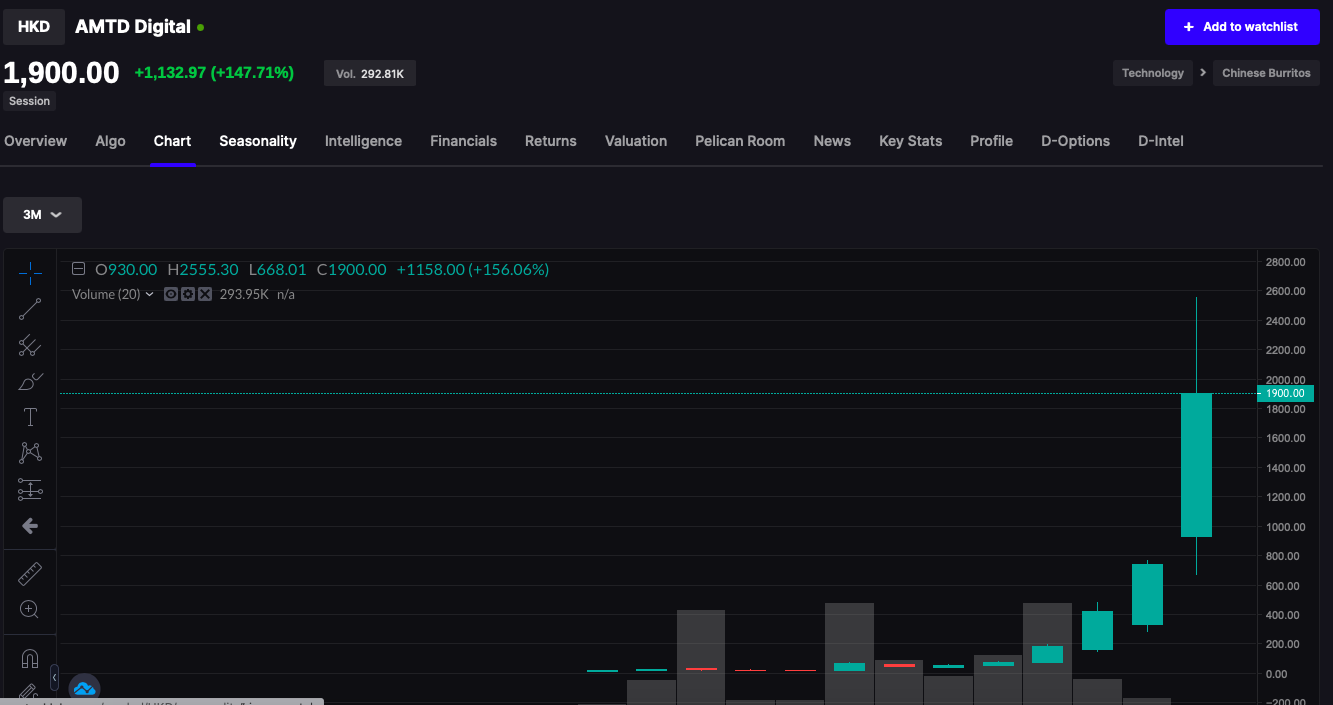
Task: Select the Chart tab
Action: pyautogui.click(x=172, y=141)
